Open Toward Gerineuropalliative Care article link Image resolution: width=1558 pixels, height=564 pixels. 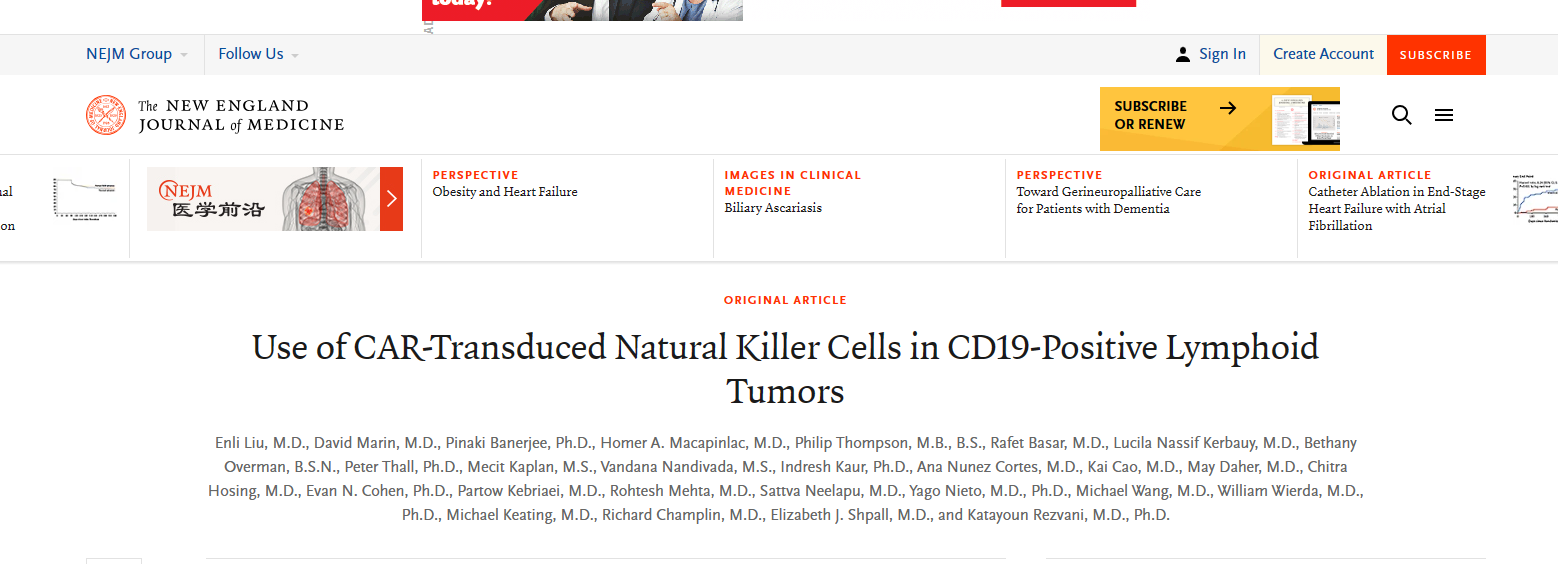[1109, 200]
